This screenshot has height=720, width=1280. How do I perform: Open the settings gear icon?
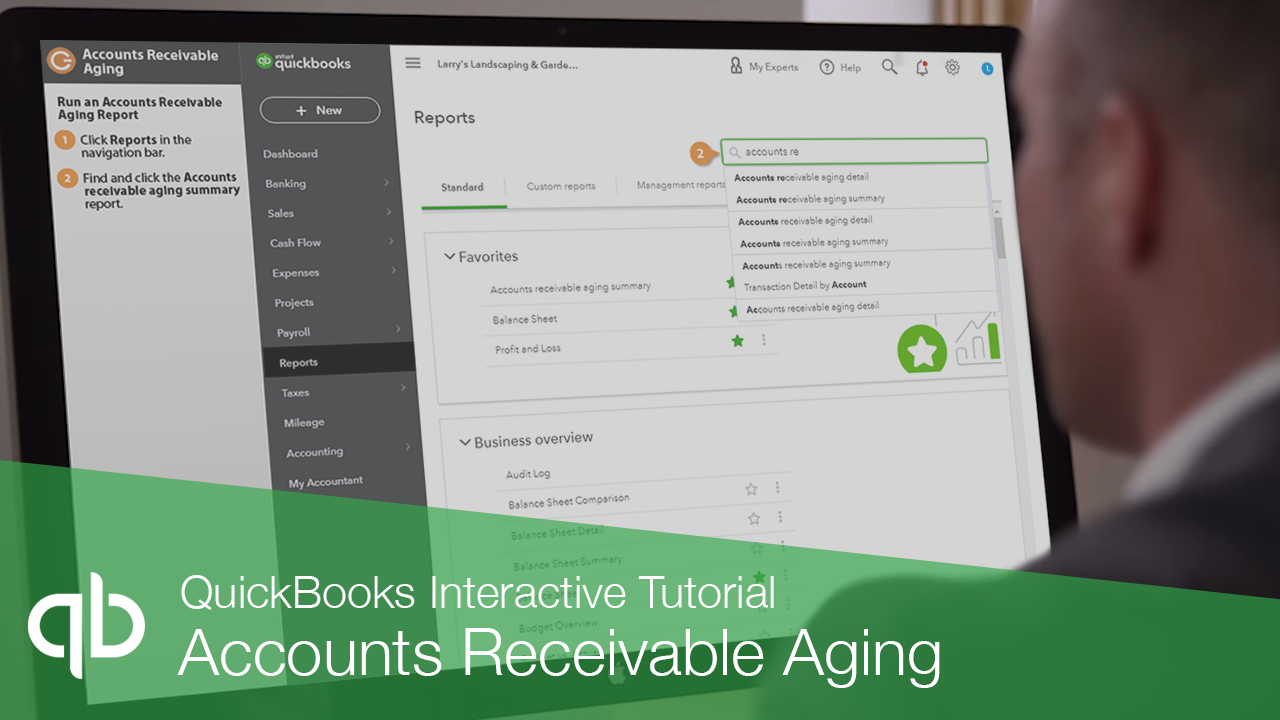pyautogui.click(x=952, y=67)
